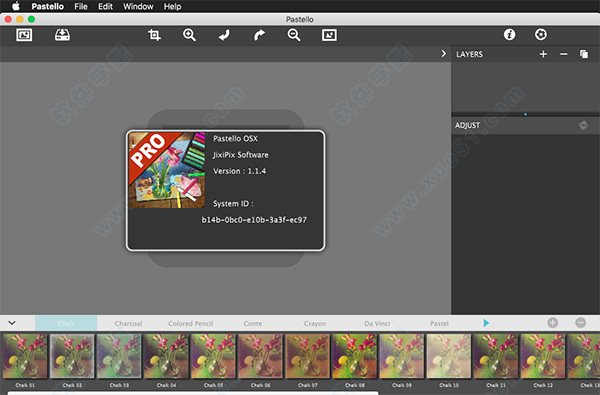Select the Crop tool
600x395 pixels.
[154, 35]
